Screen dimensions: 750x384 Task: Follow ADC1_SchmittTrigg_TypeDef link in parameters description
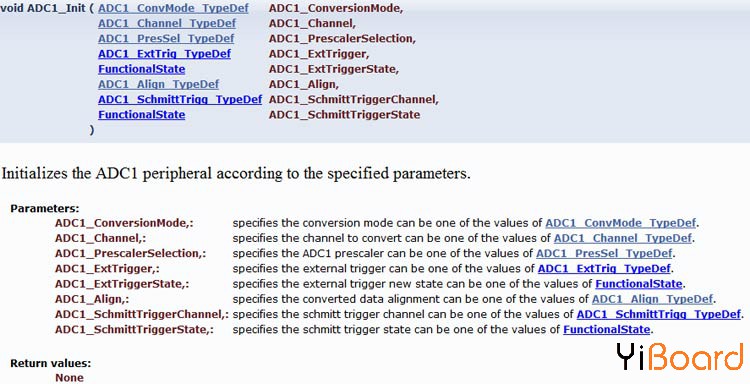click(659, 315)
